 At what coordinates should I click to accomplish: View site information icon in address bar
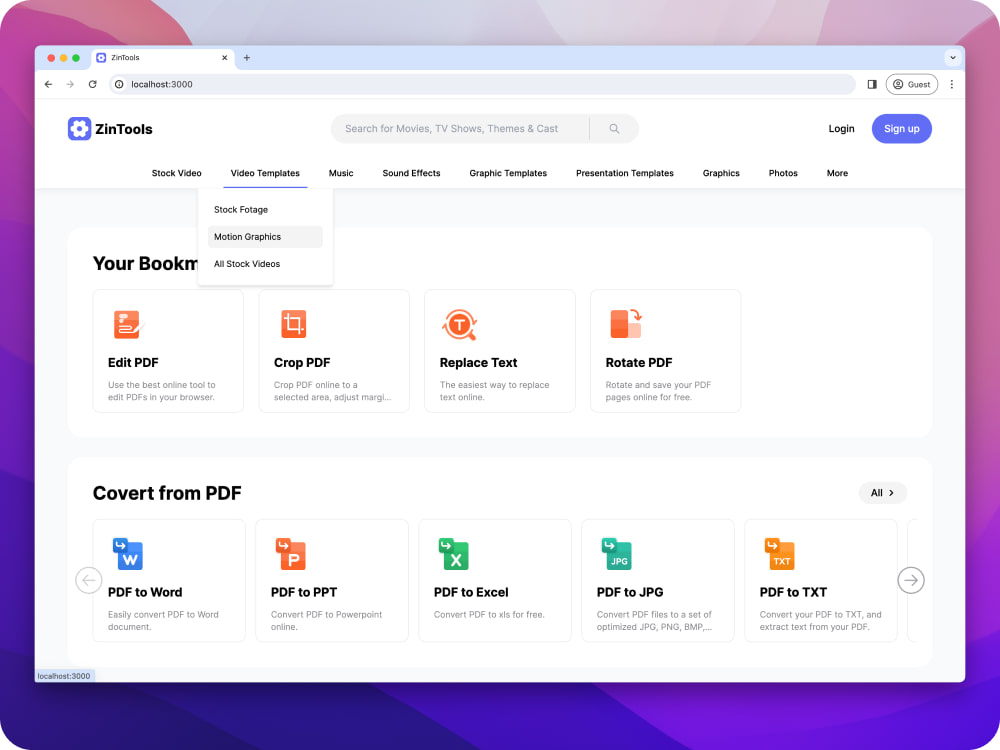point(119,84)
